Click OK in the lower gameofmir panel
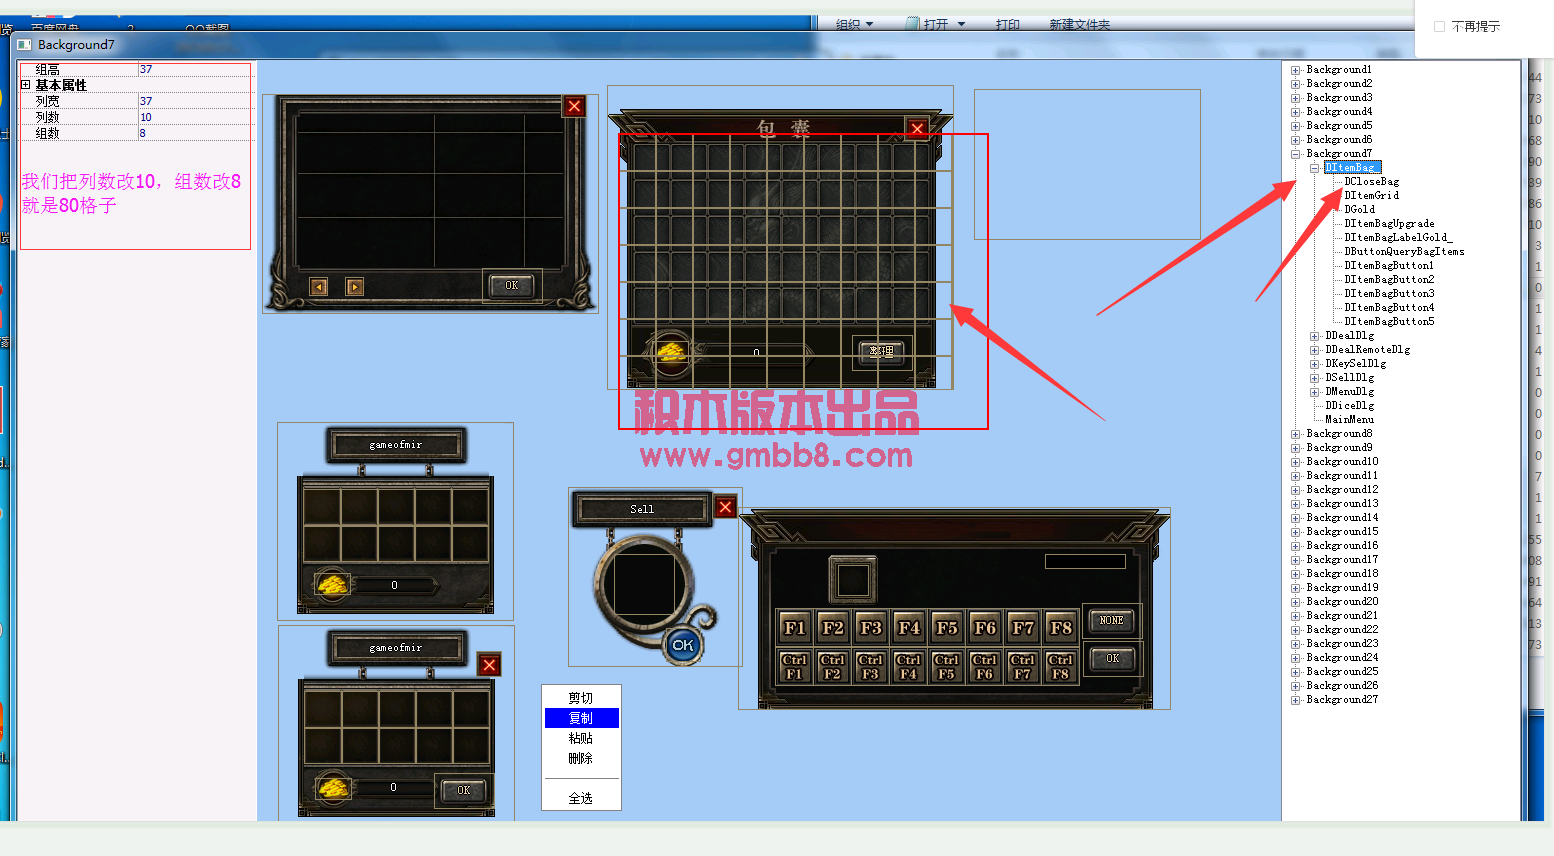The height and width of the screenshot is (856, 1554). tap(464, 790)
